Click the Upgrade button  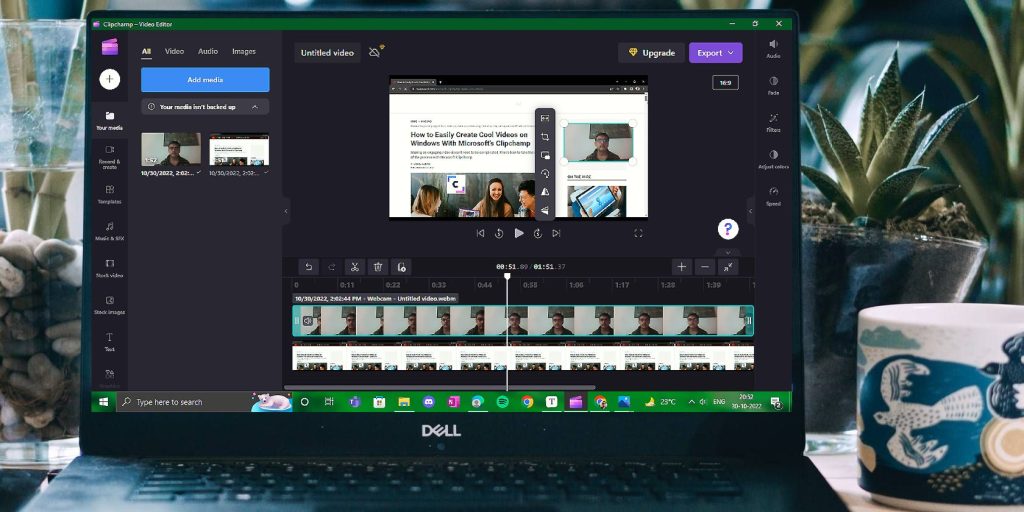pos(651,53)
